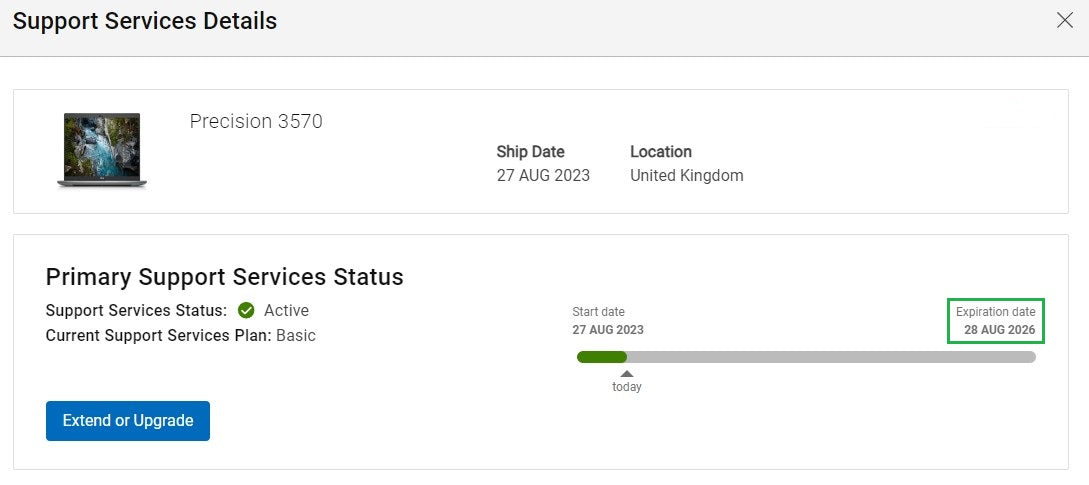The width and height of the screenshot is (1089, 485).
Task: Click the Basic support plan text
Action: 296,336
